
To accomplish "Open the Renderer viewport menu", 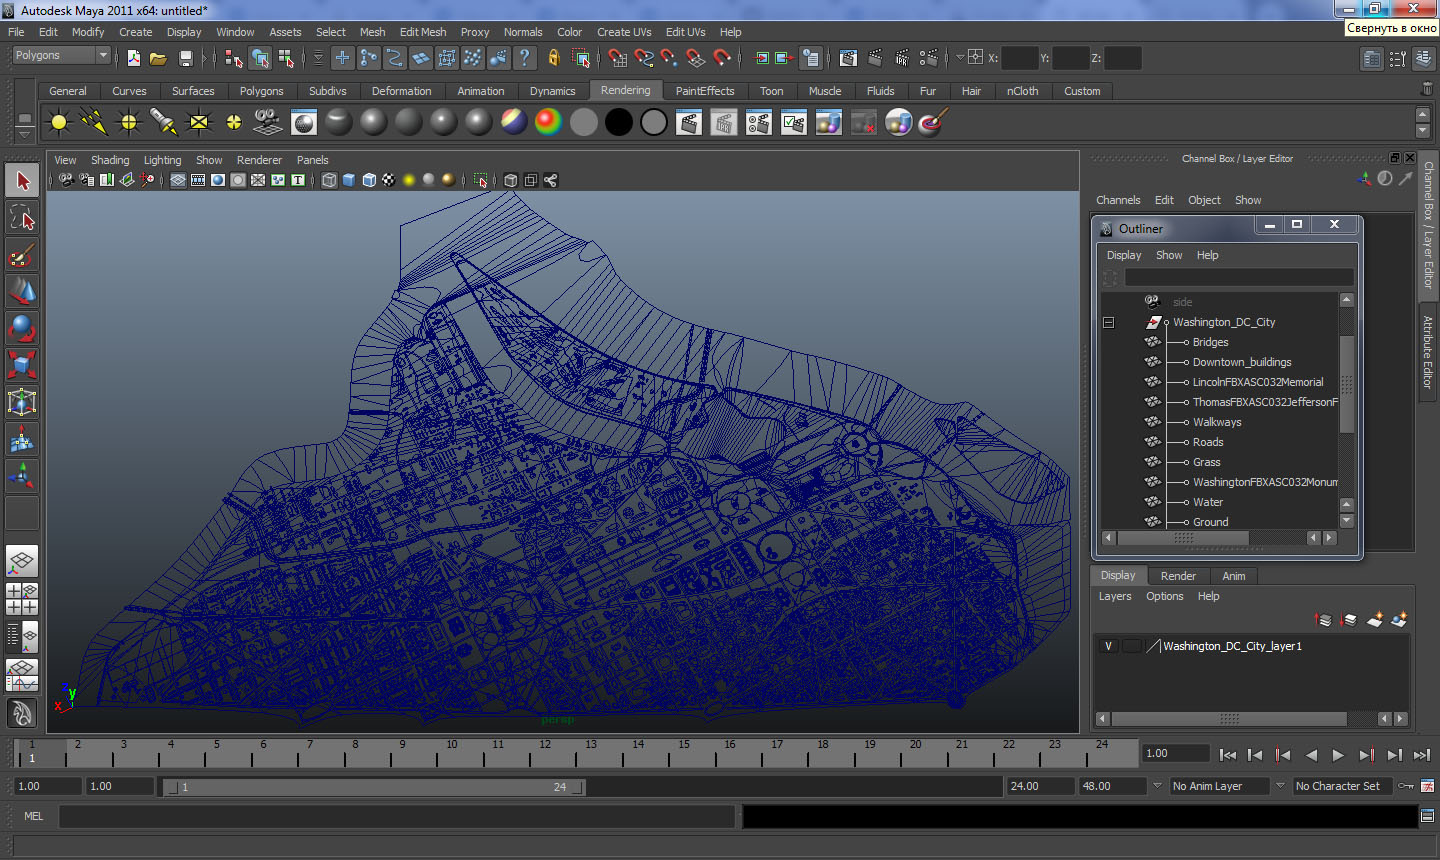I will 259,160.
